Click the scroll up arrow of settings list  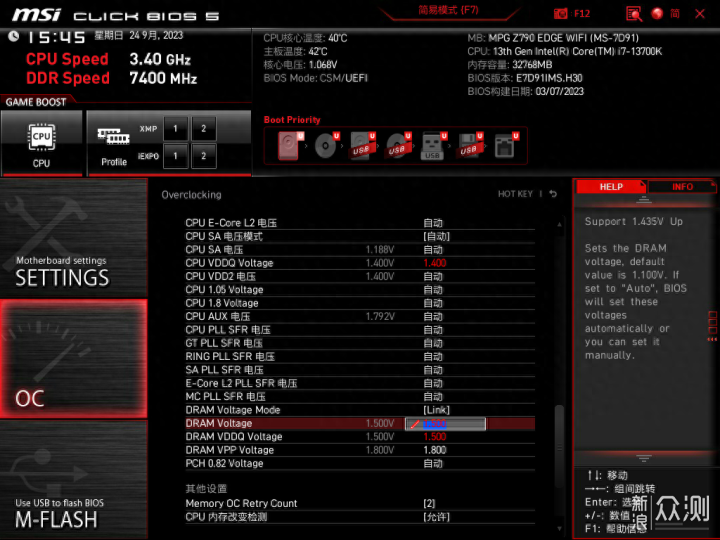click(559, 225)
